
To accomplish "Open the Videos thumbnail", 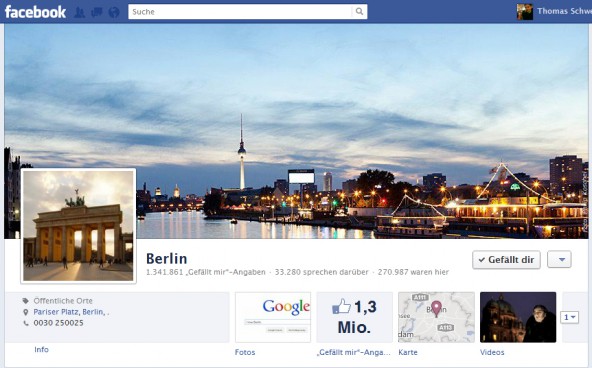I will pos(518,317).
